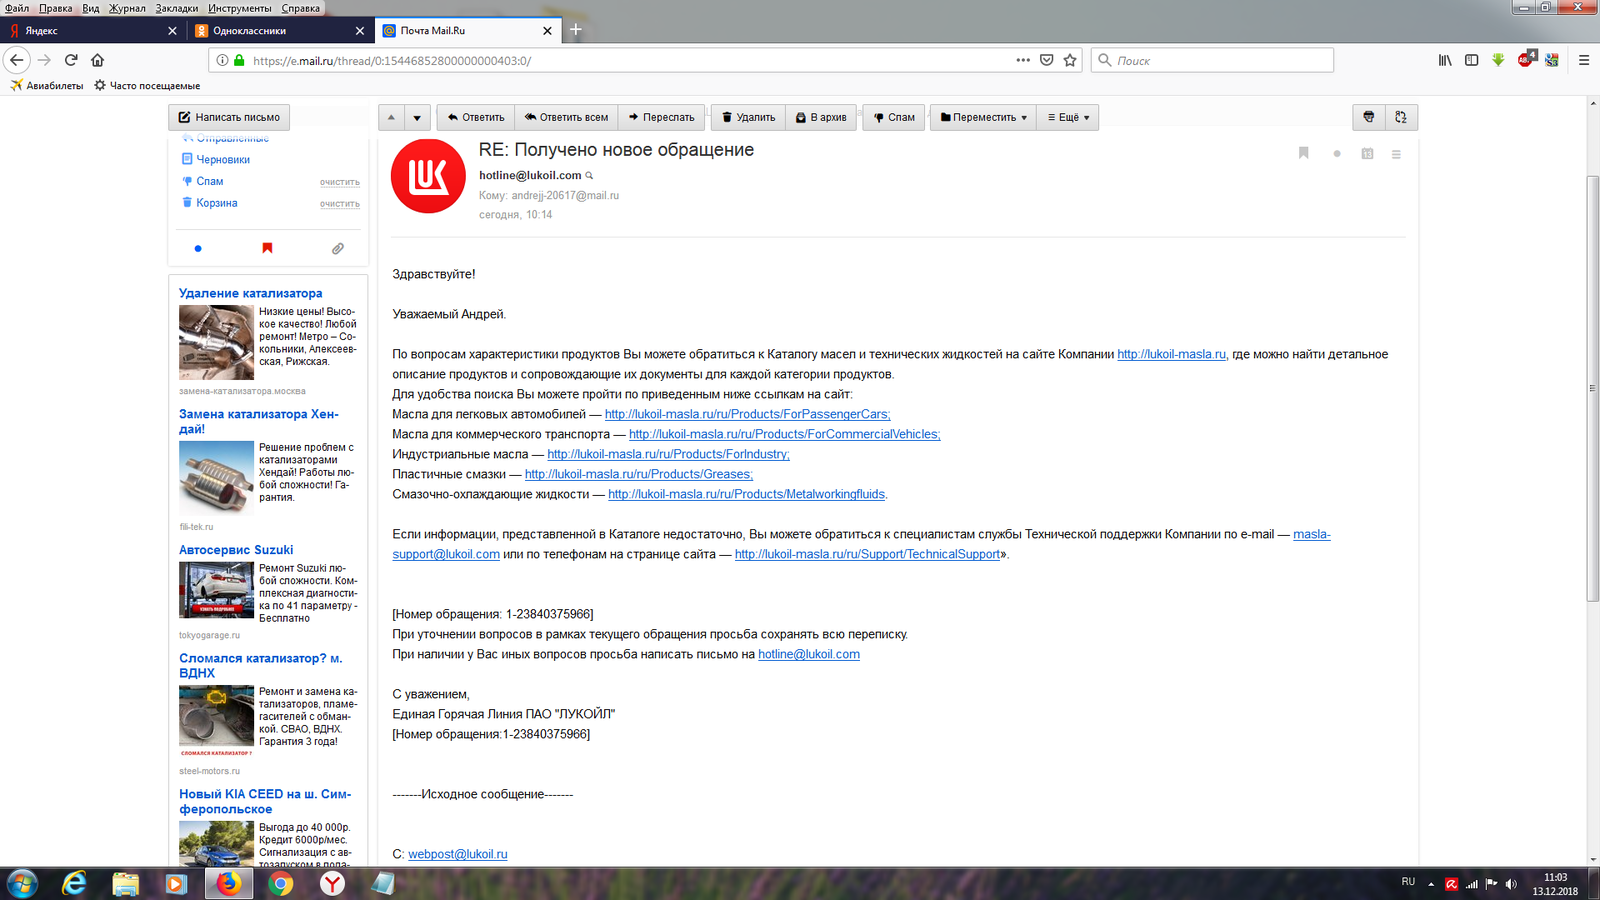Viewport: 1600px width, 900px height.
Task: Open the ForIndustry products link
Action: (x=668, y=454)
